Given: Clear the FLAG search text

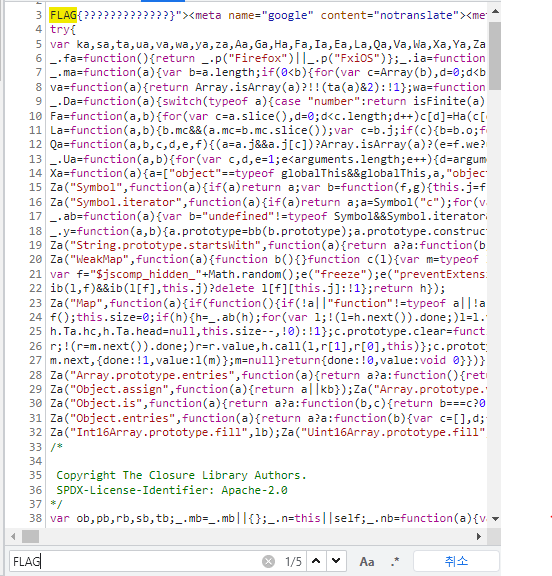Looking at the screenshot, I should [x=268, y=561].
